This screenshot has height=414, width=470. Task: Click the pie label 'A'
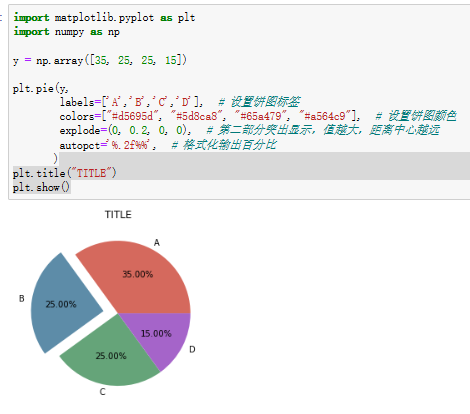point(157,243)
